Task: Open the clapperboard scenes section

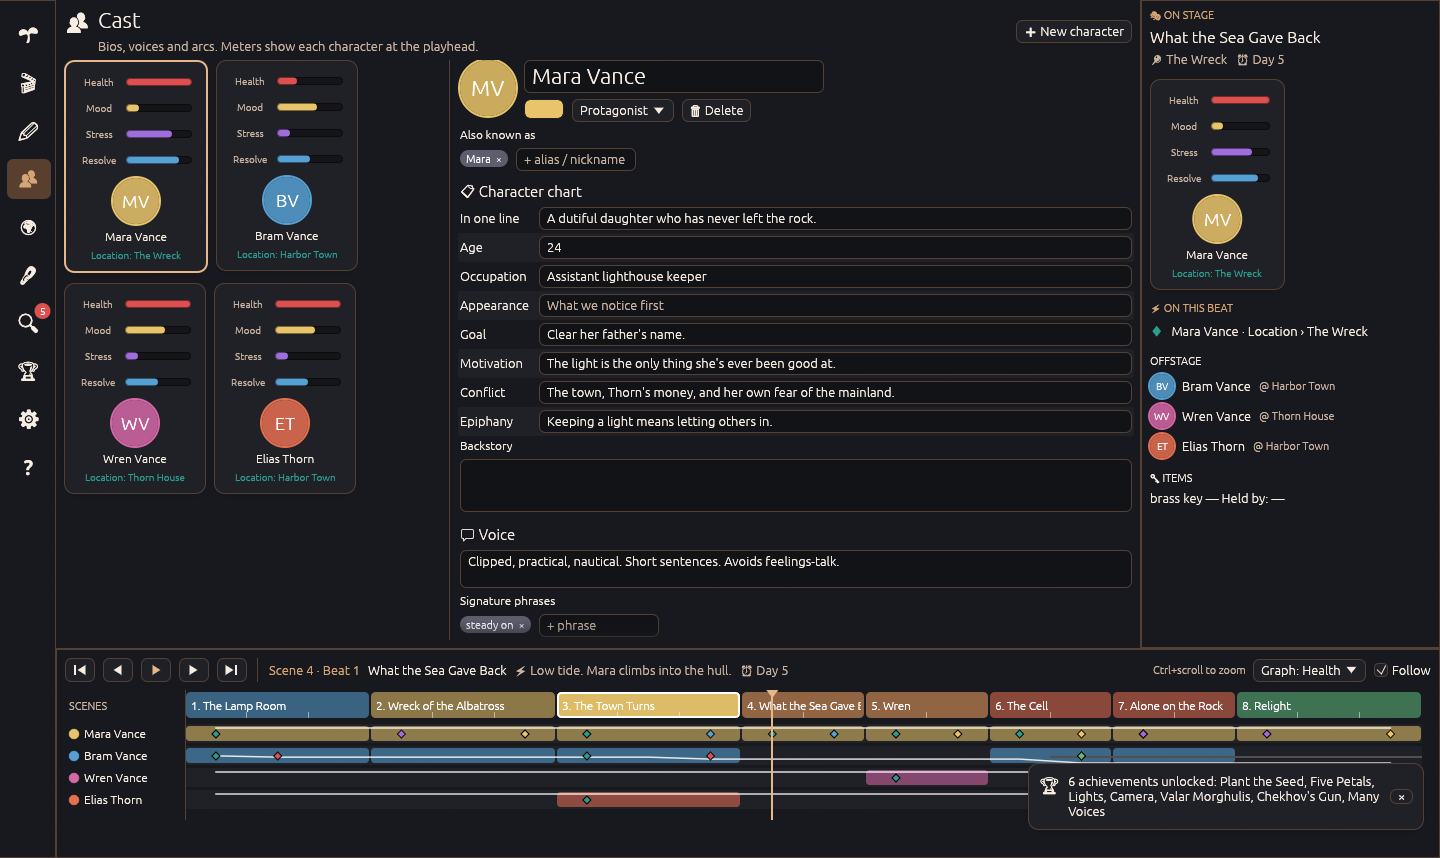Action: (28, 83)
